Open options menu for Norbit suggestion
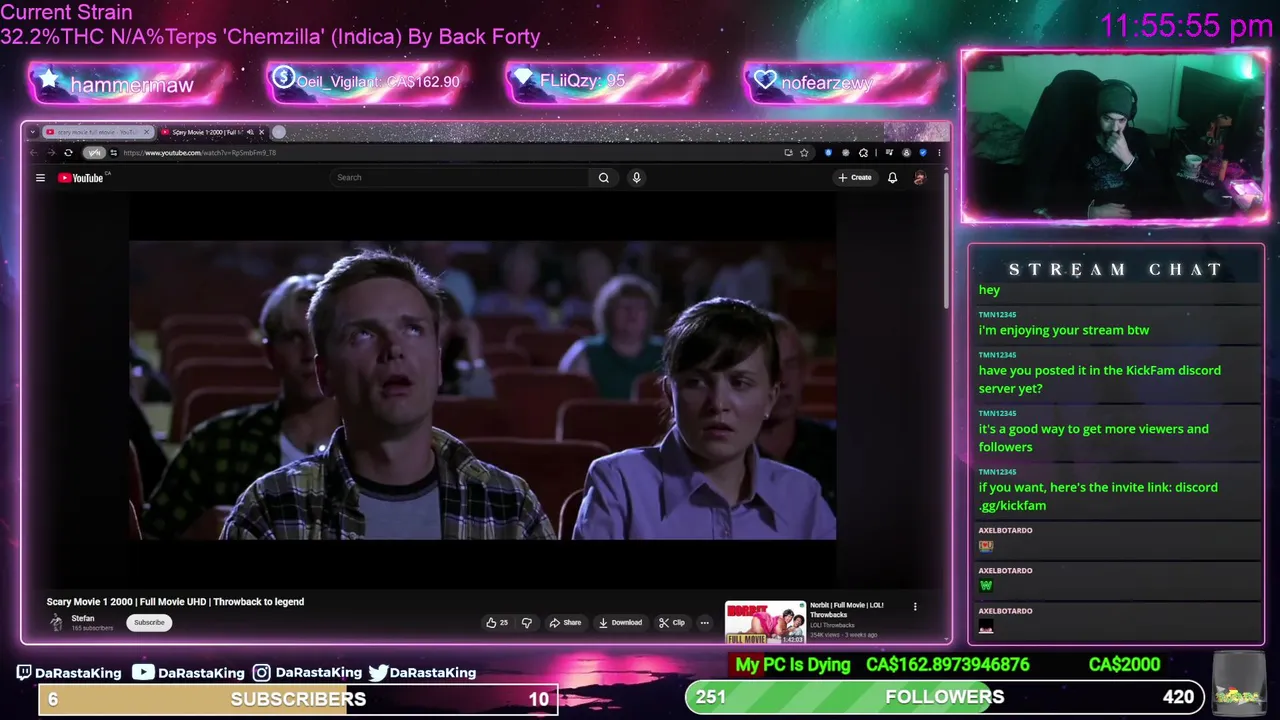The image size is (1280, 720). [915, 606]
